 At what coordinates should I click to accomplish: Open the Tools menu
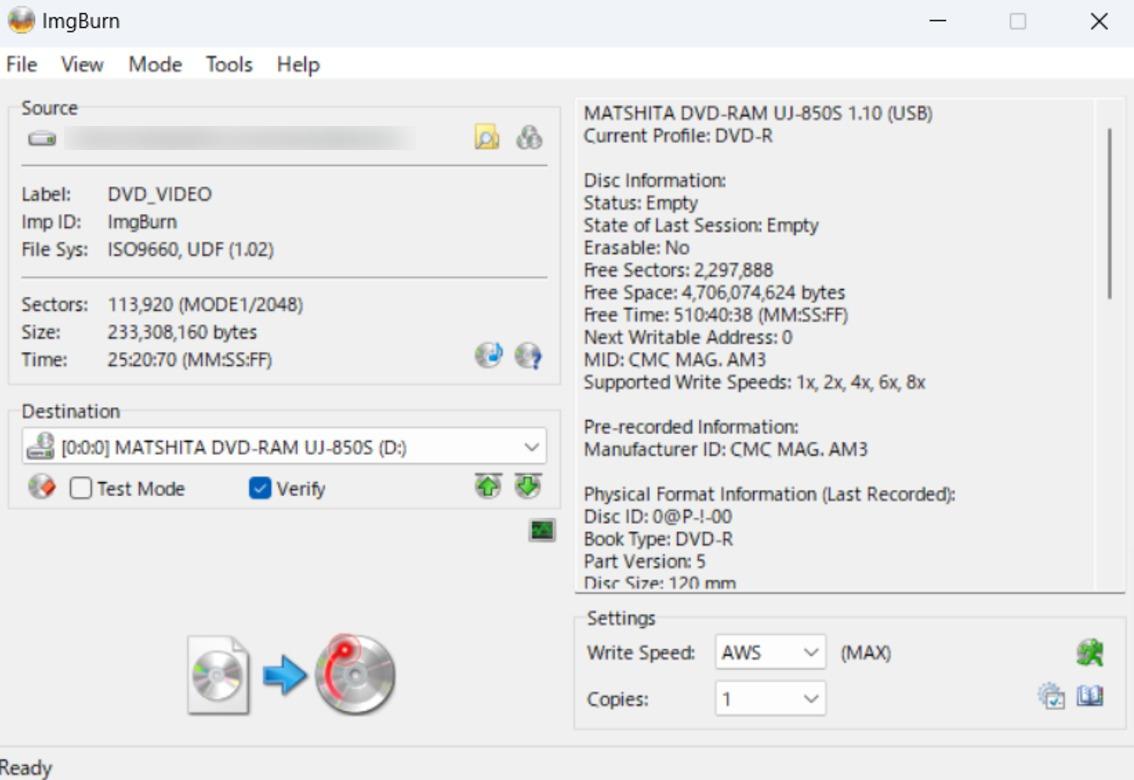point(229,64)
